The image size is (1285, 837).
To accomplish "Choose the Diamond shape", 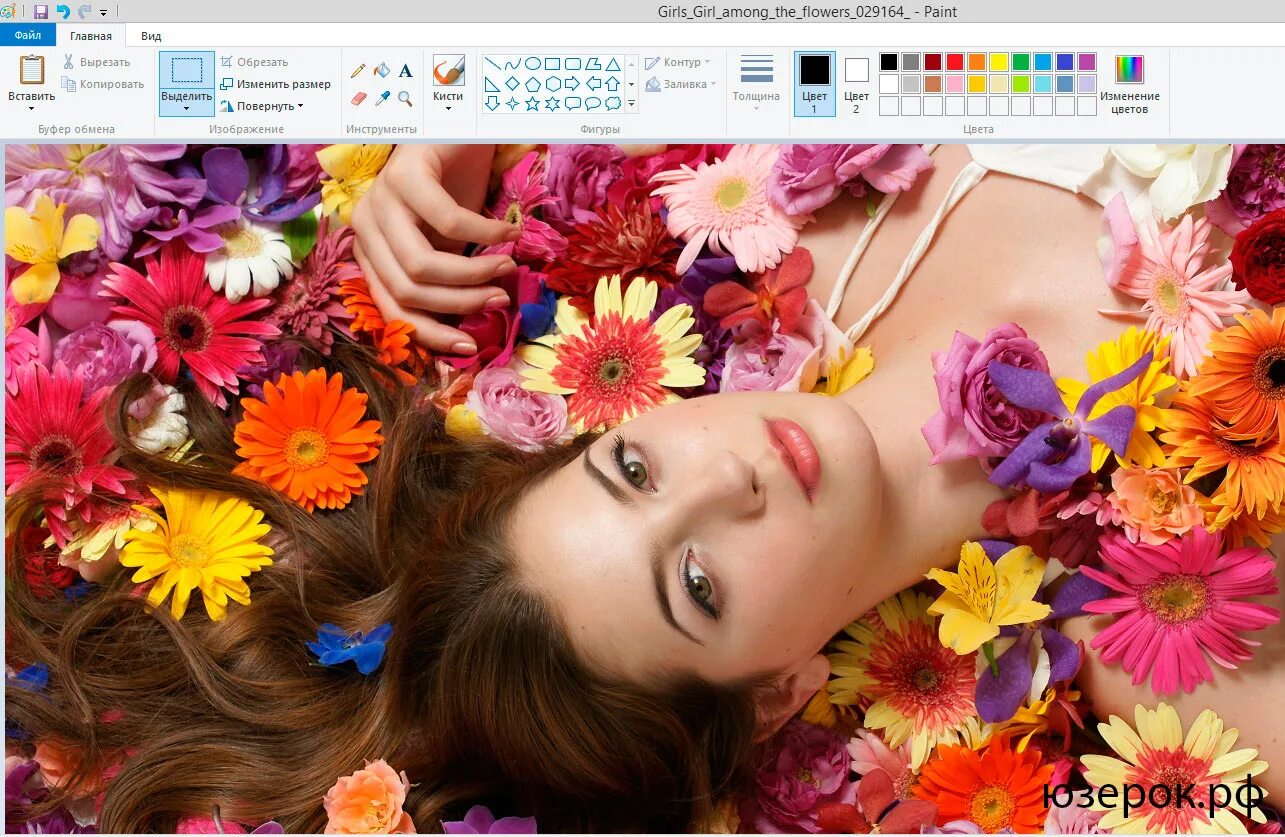I will [x=512, y=84].
